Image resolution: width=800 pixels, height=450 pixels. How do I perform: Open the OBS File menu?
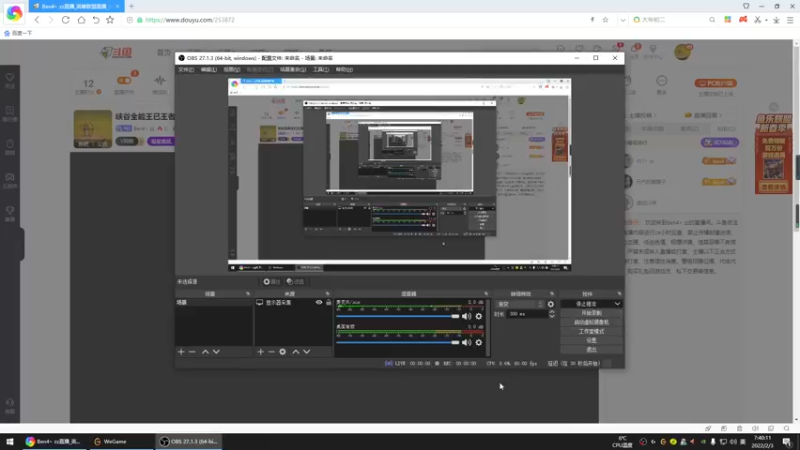186,69
